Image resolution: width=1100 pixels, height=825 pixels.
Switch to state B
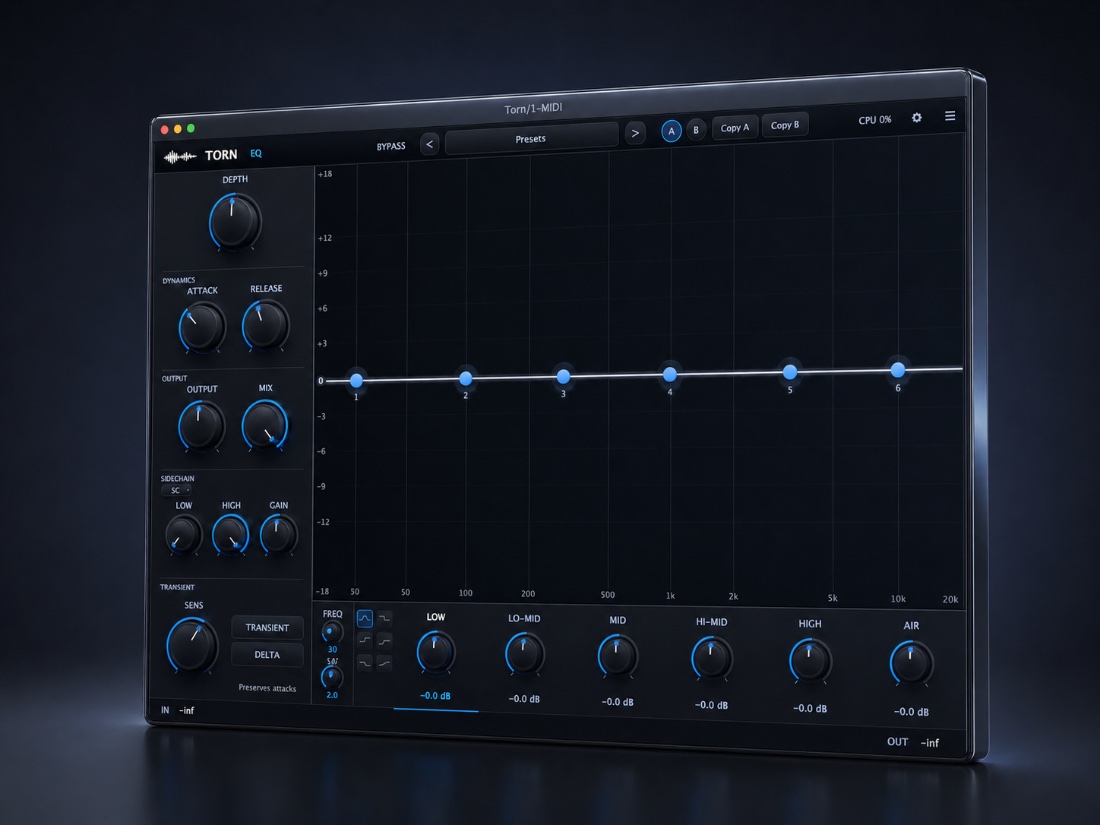tap(696, 130)
